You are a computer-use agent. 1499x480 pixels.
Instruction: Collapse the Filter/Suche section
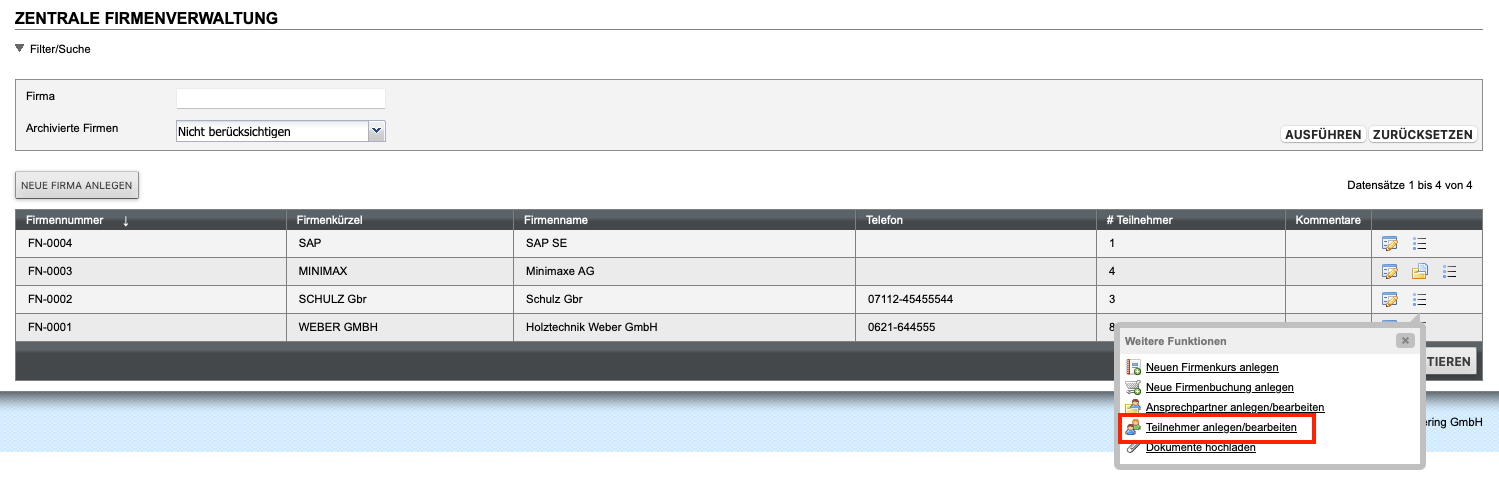click(20, 48)
